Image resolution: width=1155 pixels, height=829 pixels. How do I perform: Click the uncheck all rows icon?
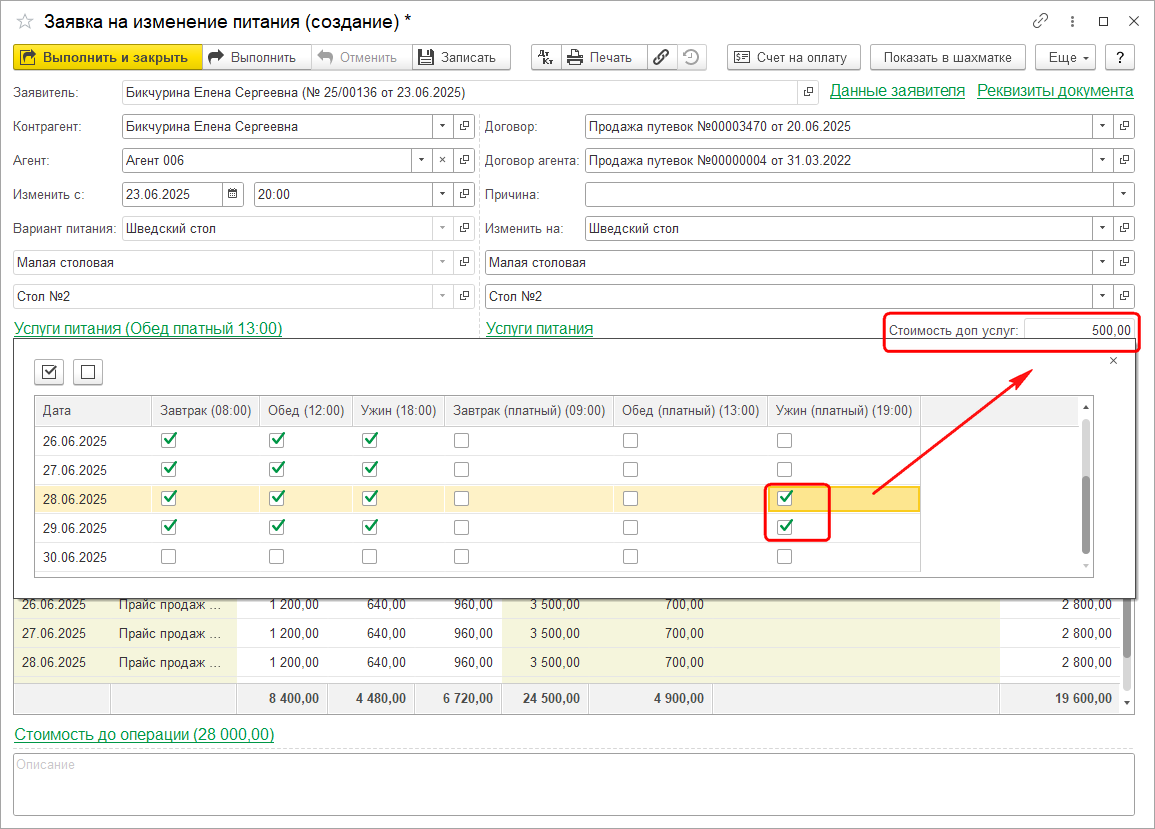(87, 372)
